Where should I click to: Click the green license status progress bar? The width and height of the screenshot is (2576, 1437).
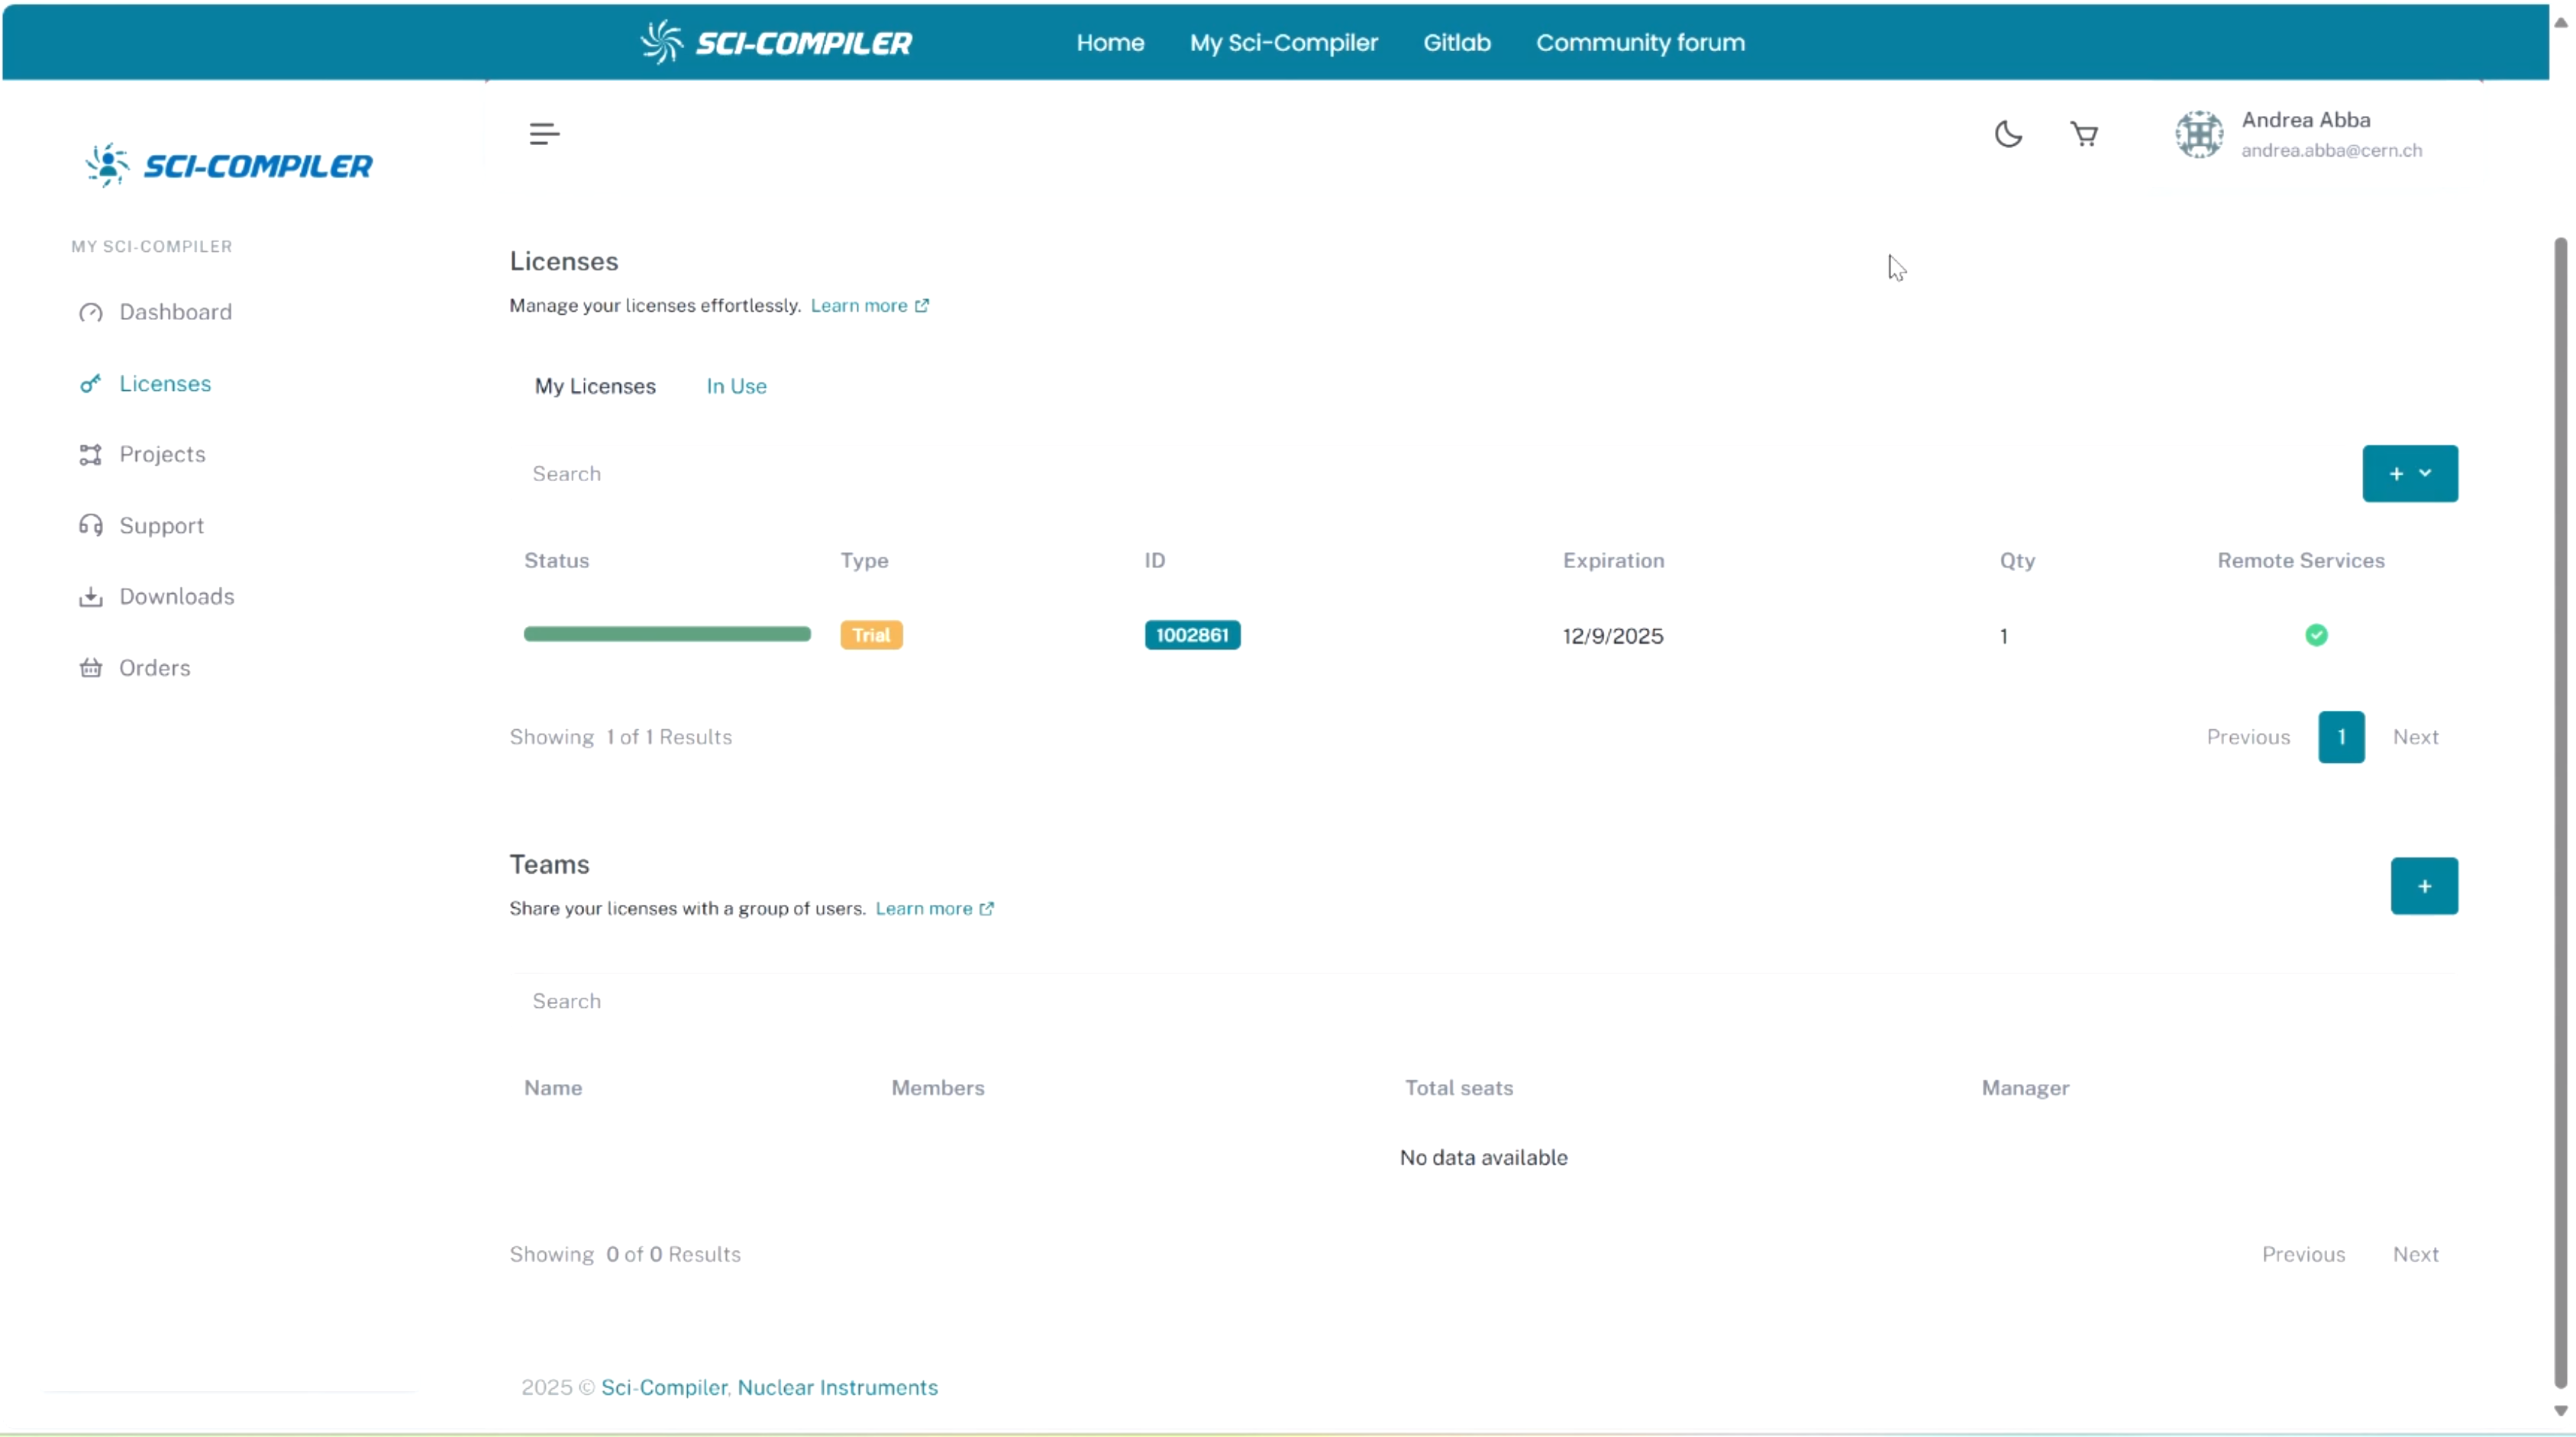(667, 634)
